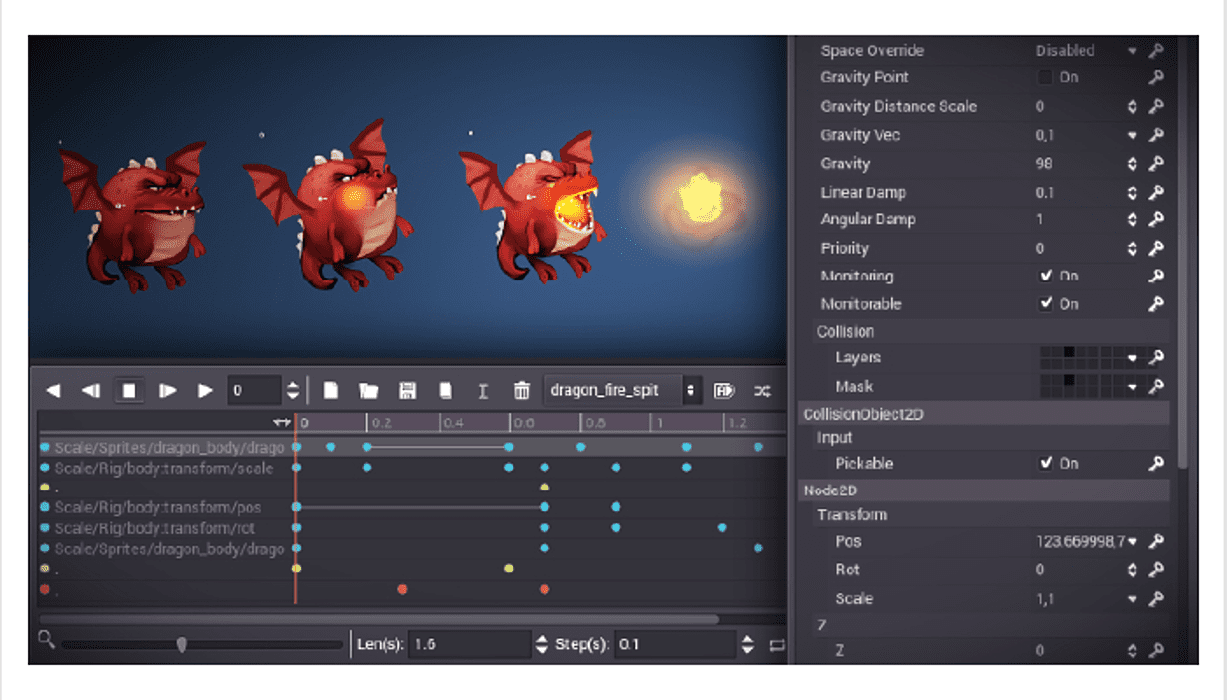Stop the animation playback
Screen dimensions: 1227x700
pos(129,390)
